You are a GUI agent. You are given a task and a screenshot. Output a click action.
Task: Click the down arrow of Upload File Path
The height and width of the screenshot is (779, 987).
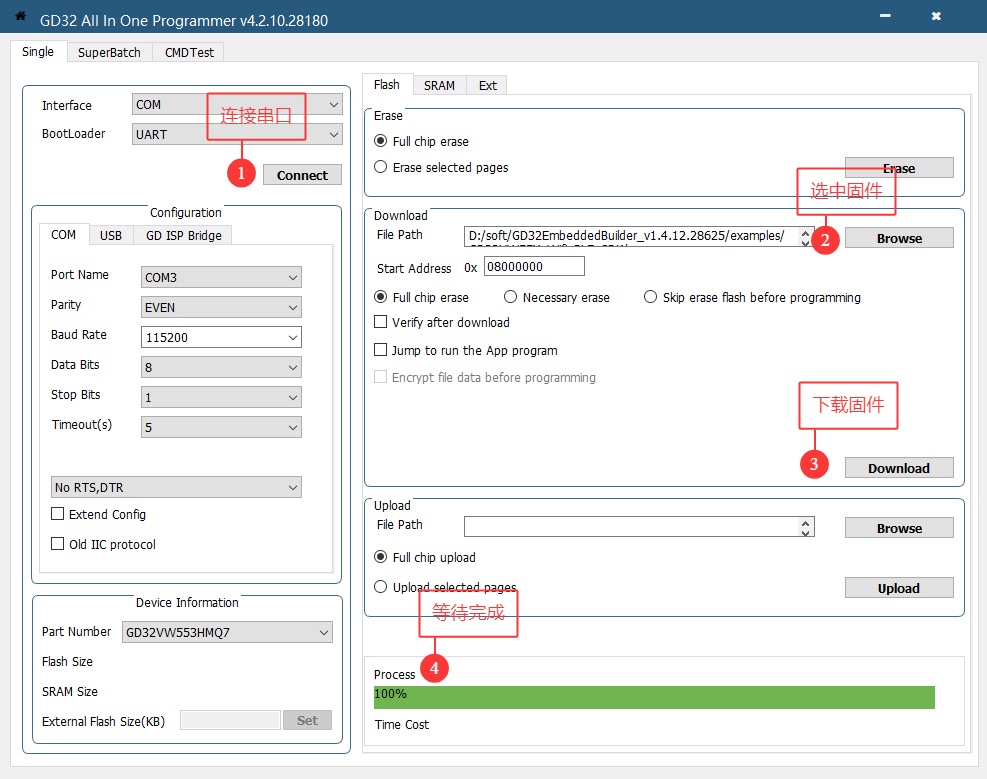pyautogui.click(x=806, y=532)
